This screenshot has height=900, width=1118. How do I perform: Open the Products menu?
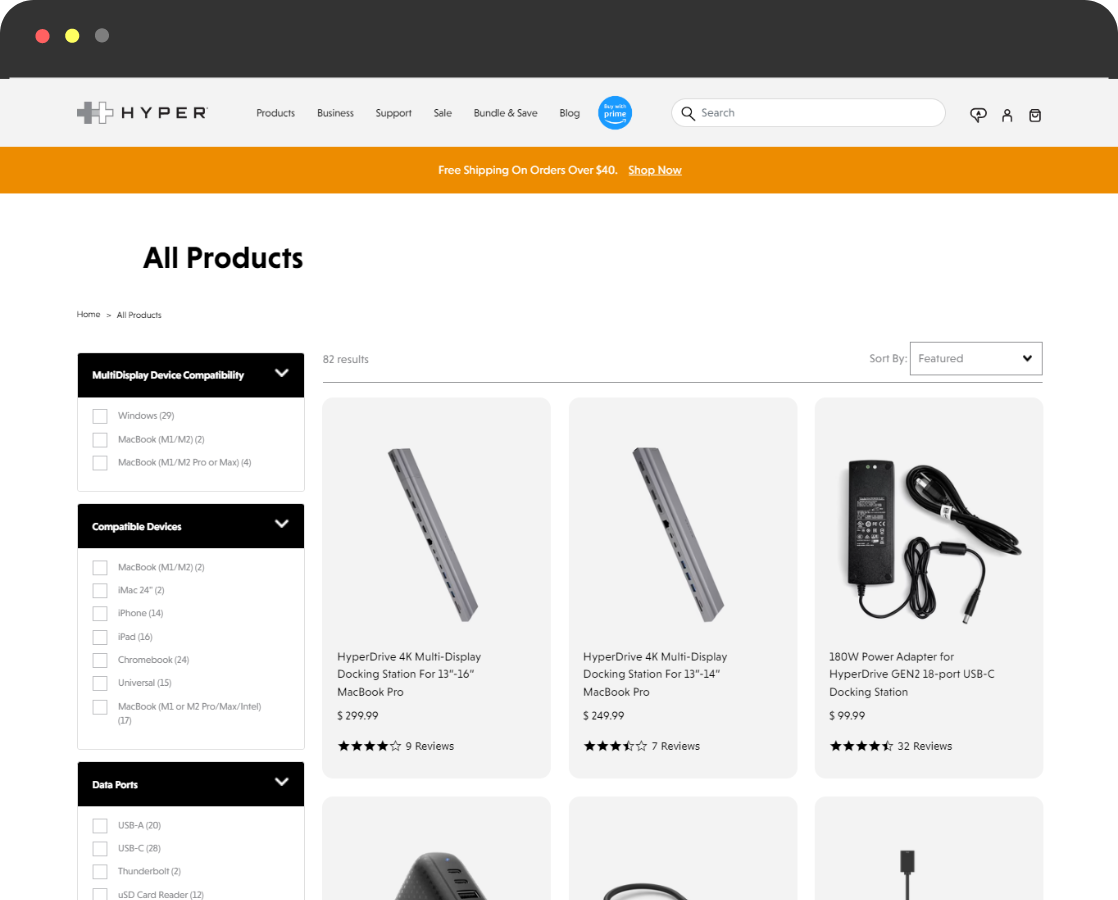click(x=275, y=113)
